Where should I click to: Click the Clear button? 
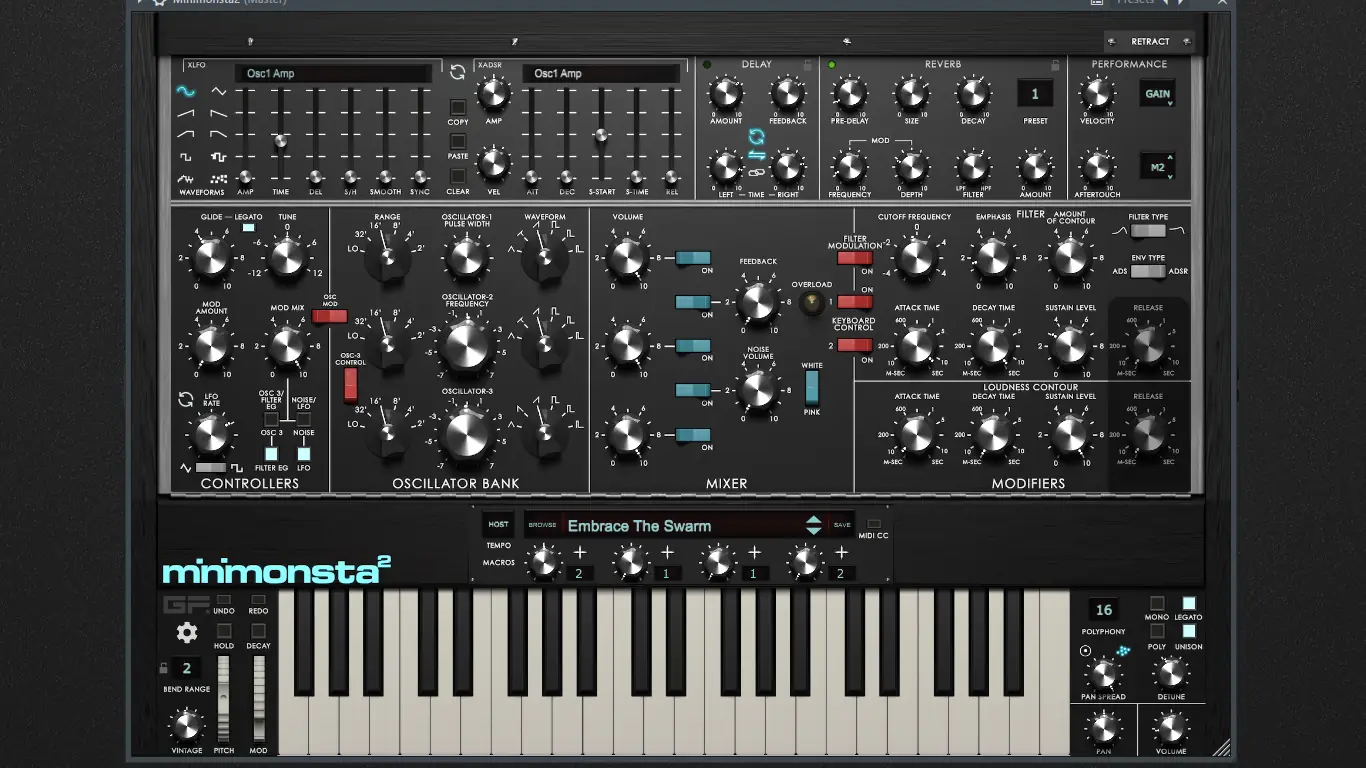458,176
